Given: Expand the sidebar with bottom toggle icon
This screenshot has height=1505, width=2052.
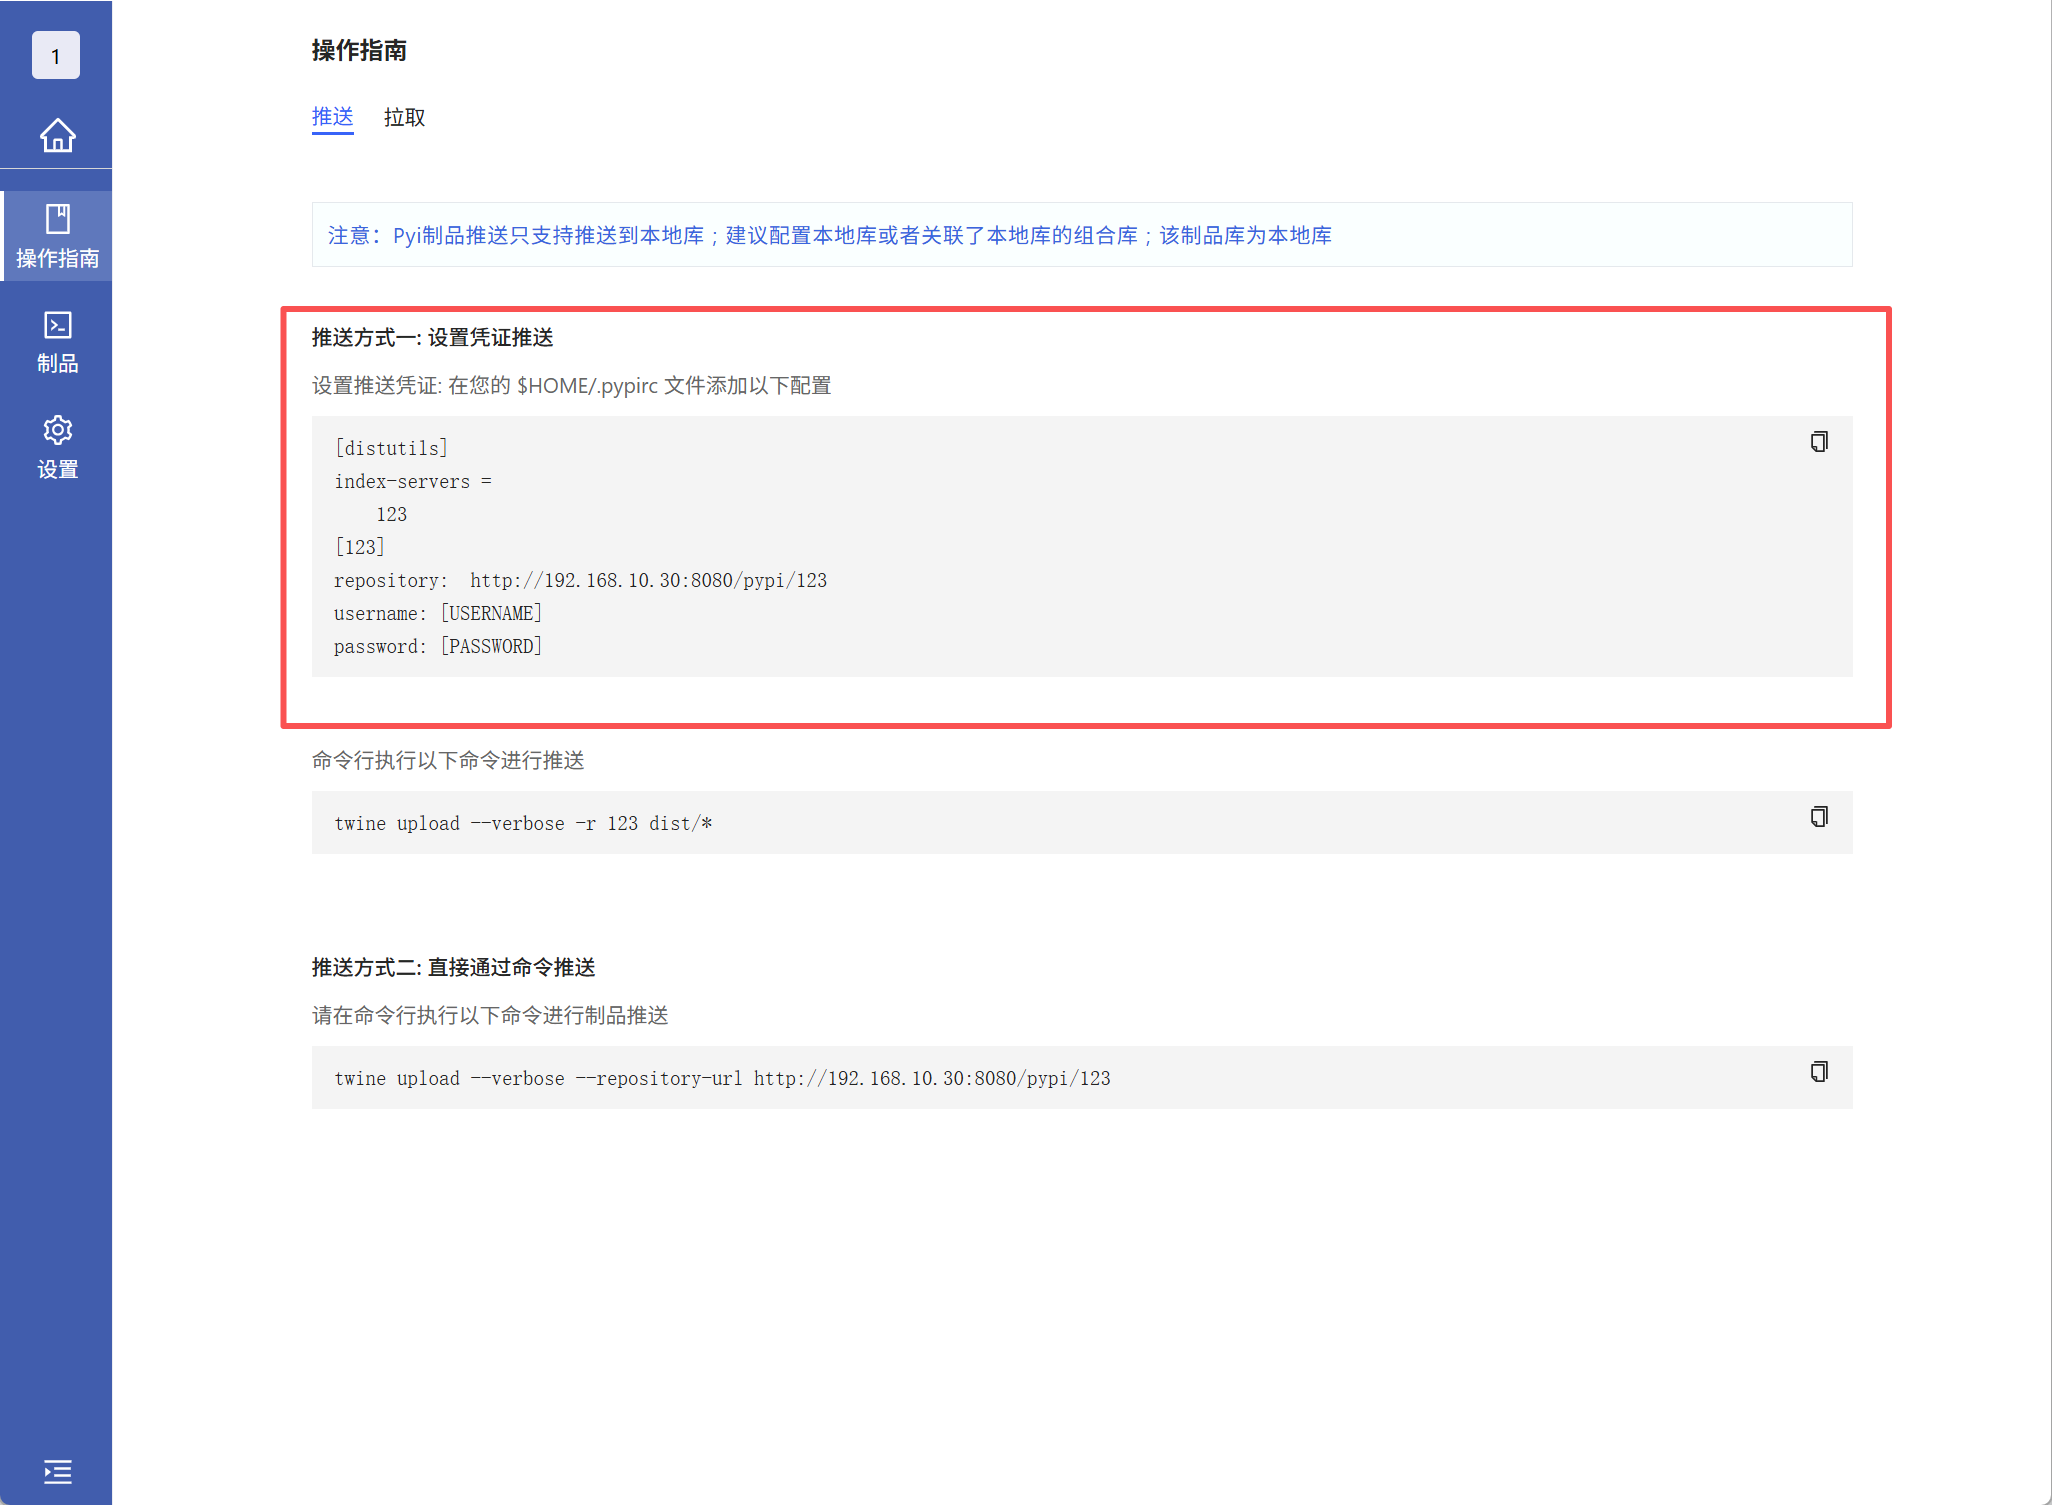Looking at the screenshot, I should pos(57,1471).
